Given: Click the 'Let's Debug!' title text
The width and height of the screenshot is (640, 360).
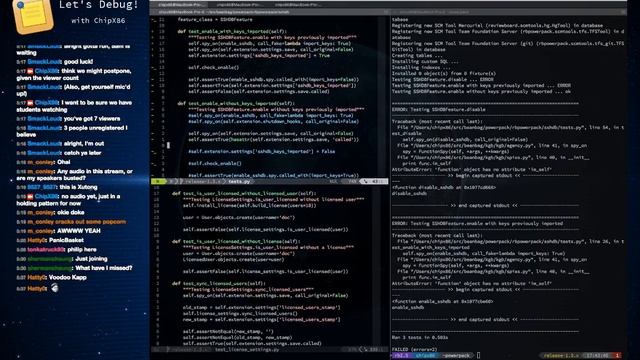Looking at the screenshot, I should tap(98, 5).
